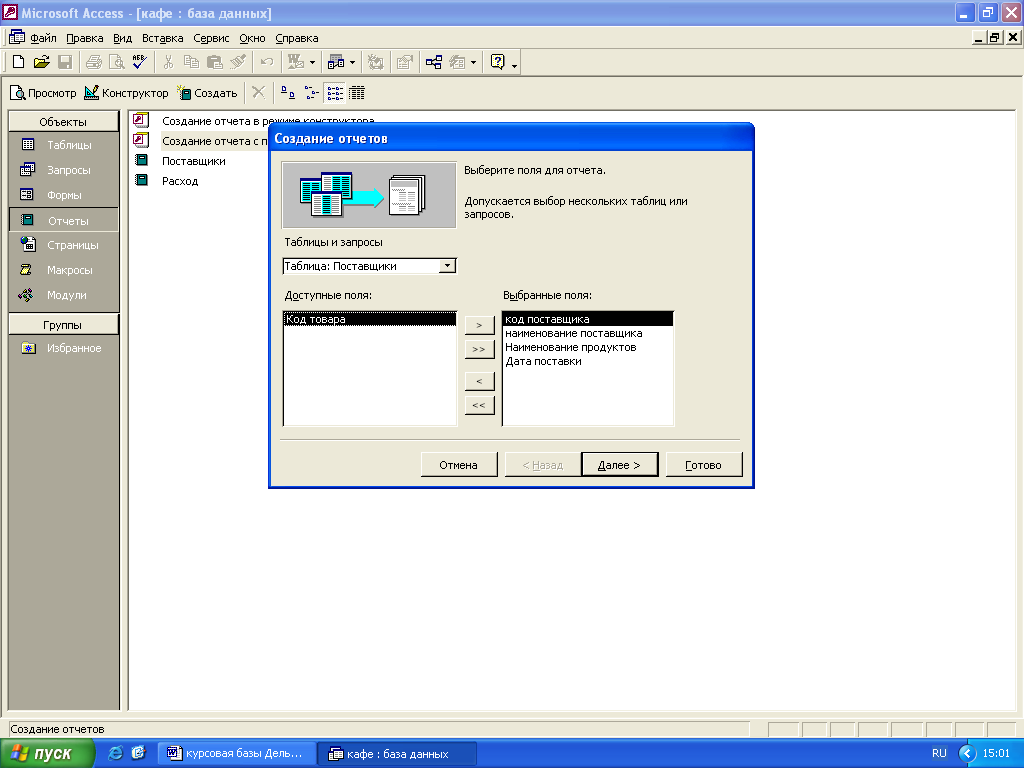Open the Вид menu
Viewport: 1024px width, 768px height.
122,38
